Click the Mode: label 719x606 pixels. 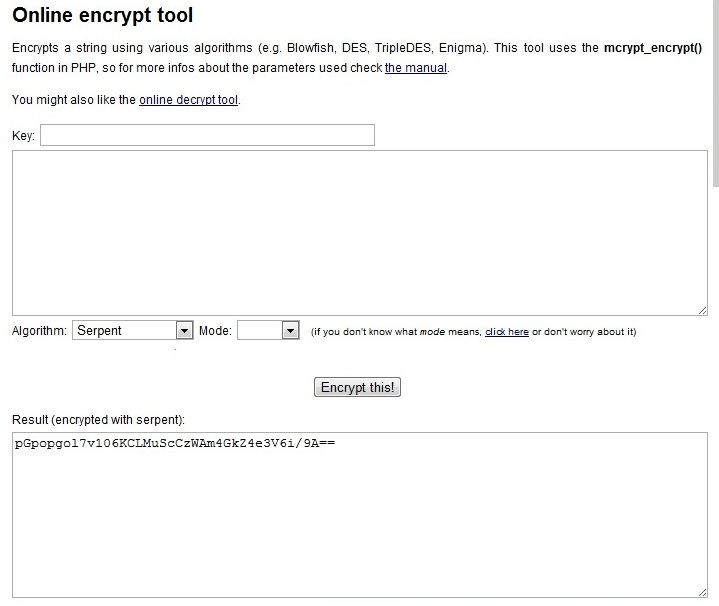(x=215, y=331)
